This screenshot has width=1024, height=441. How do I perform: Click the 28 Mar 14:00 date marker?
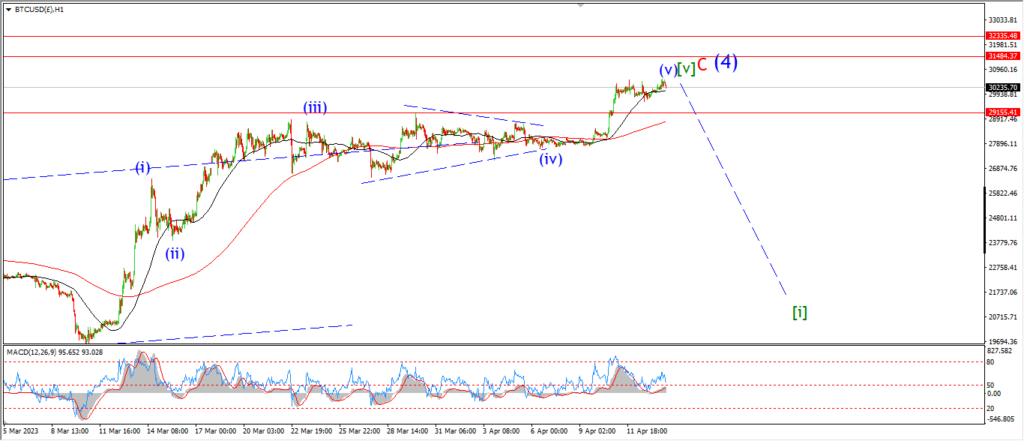point(407,432)
